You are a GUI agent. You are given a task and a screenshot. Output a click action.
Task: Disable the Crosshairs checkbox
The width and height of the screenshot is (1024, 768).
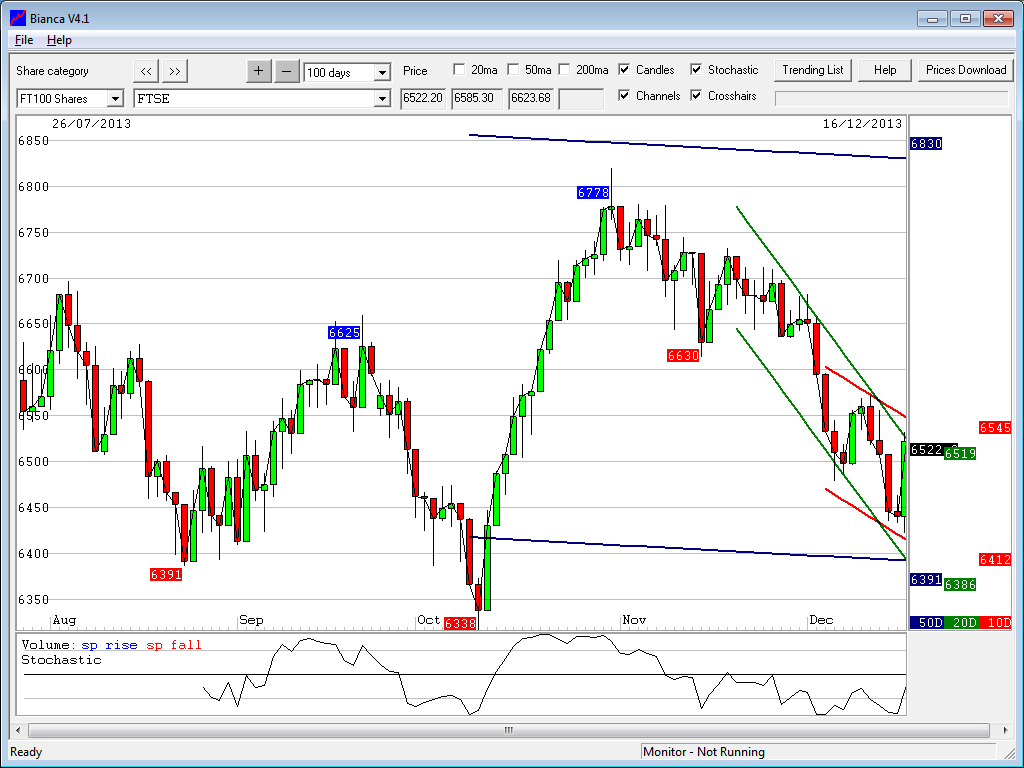[x=696, y=96]
